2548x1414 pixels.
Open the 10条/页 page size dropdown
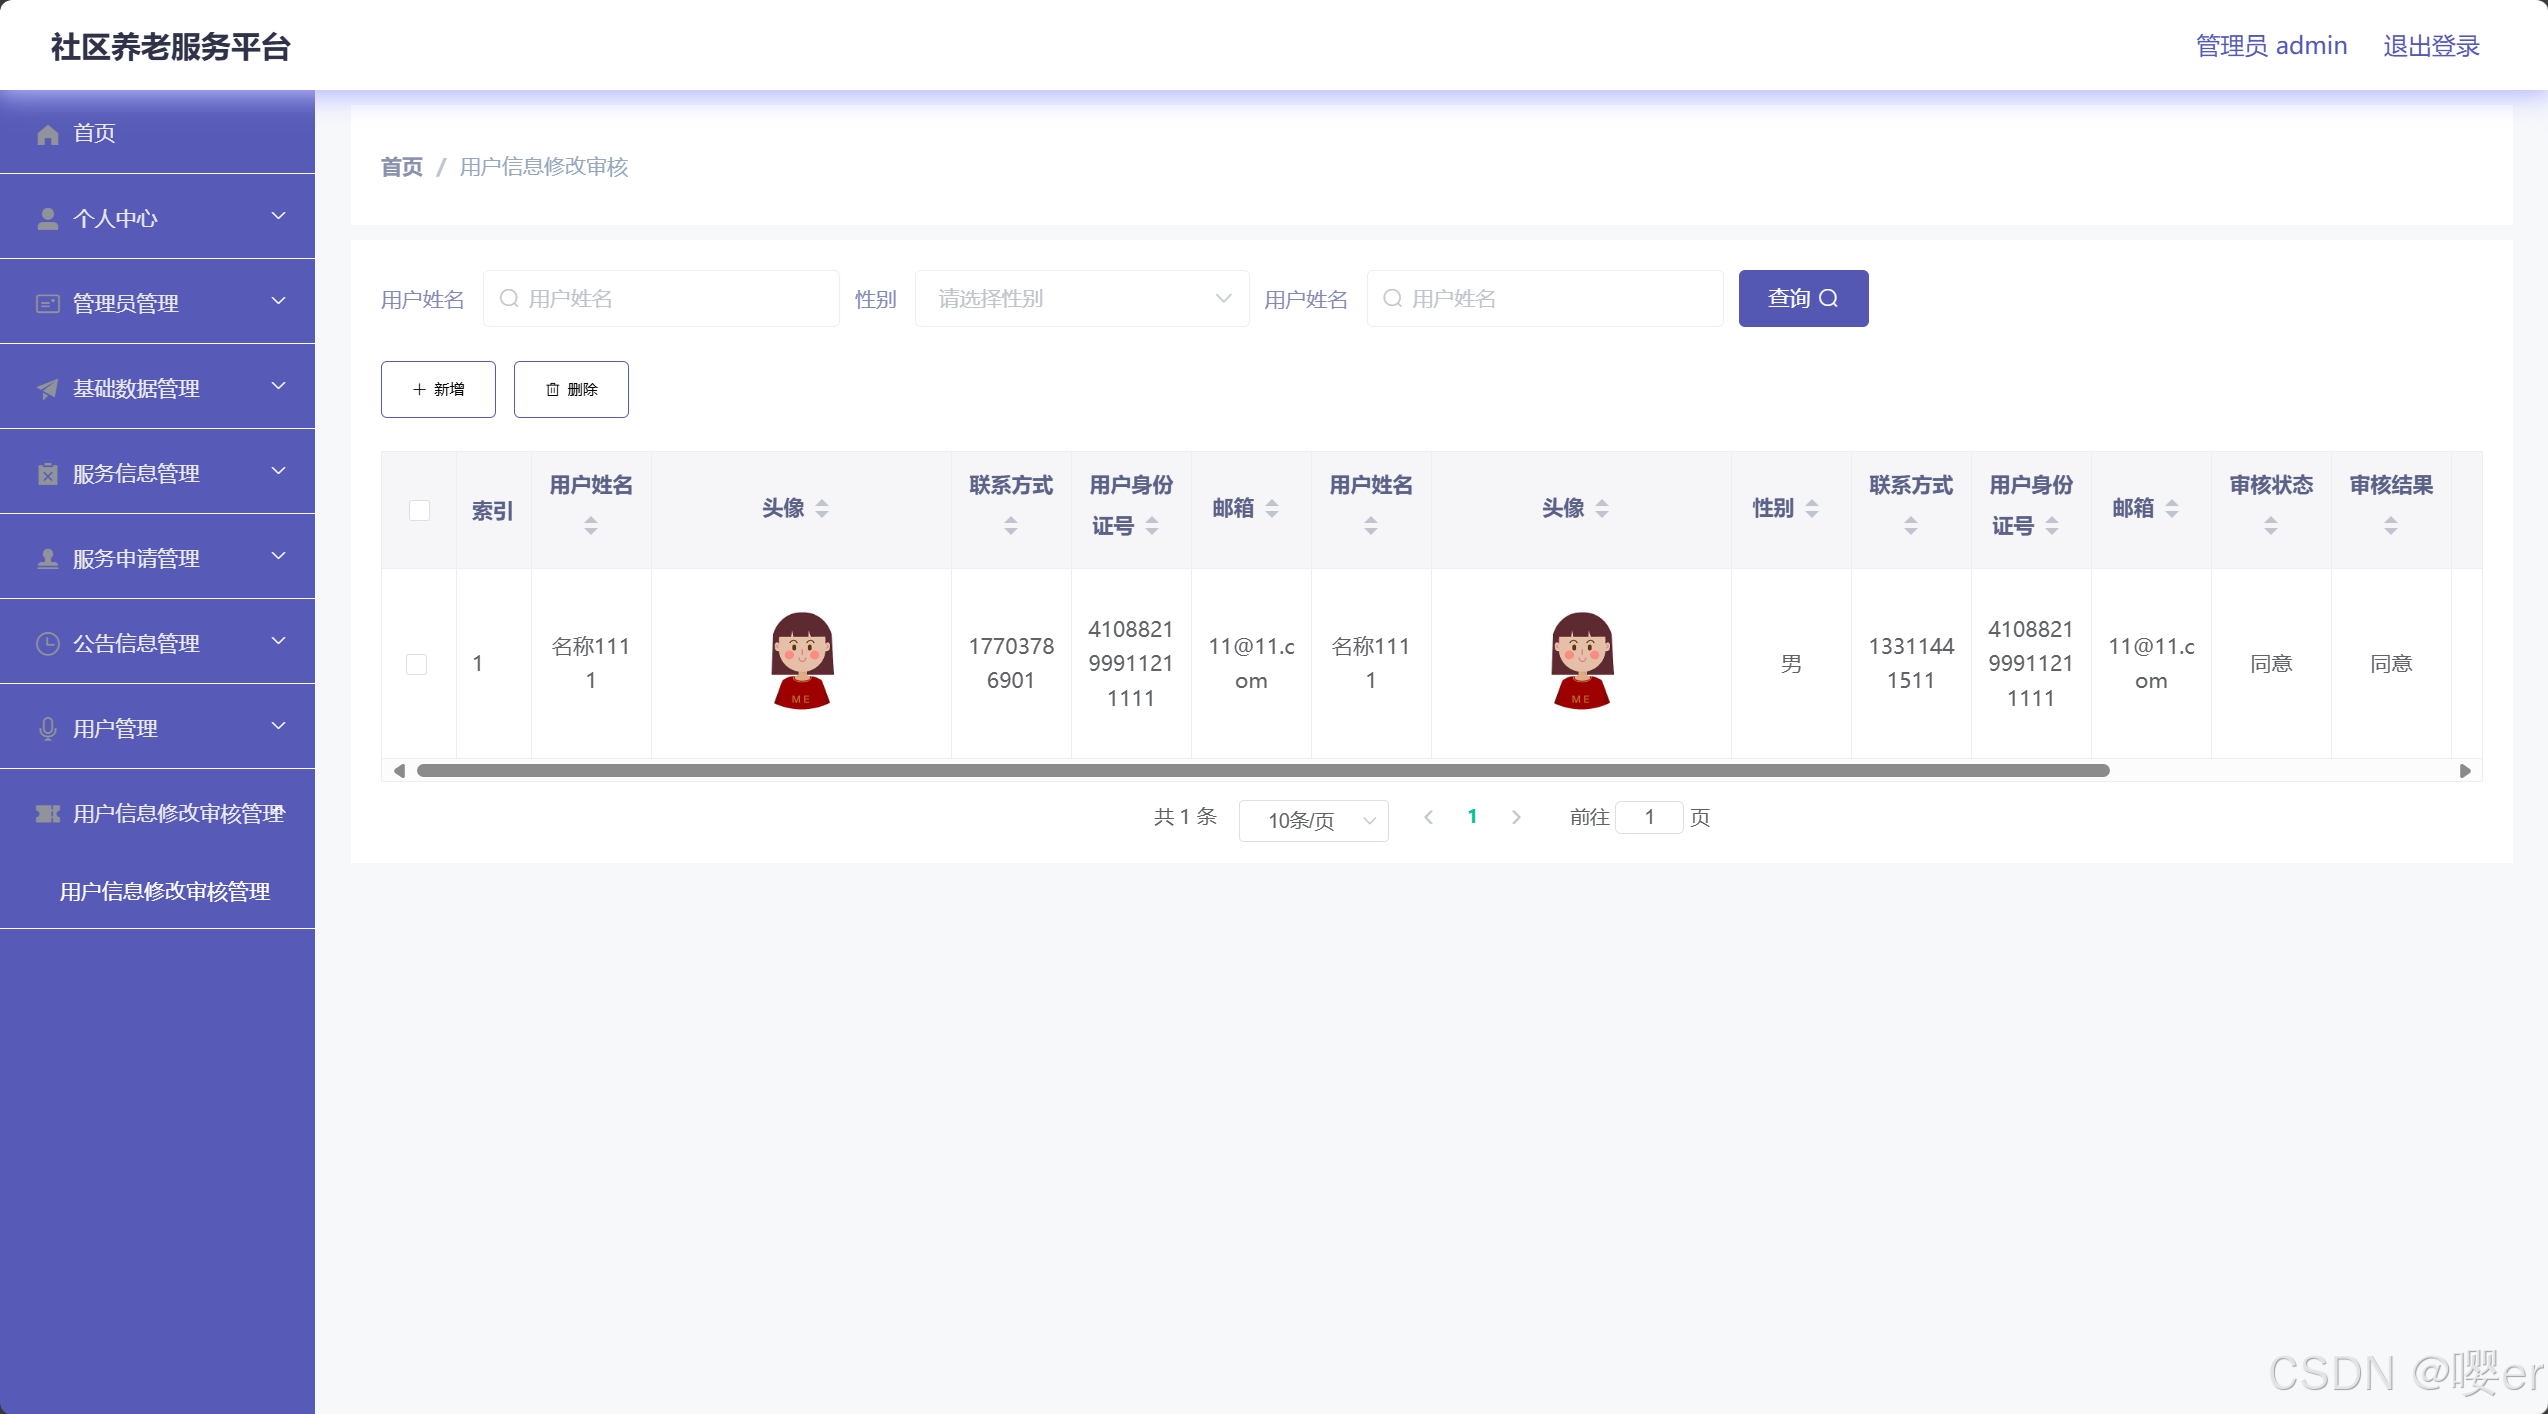click(x=1312, y=820)
